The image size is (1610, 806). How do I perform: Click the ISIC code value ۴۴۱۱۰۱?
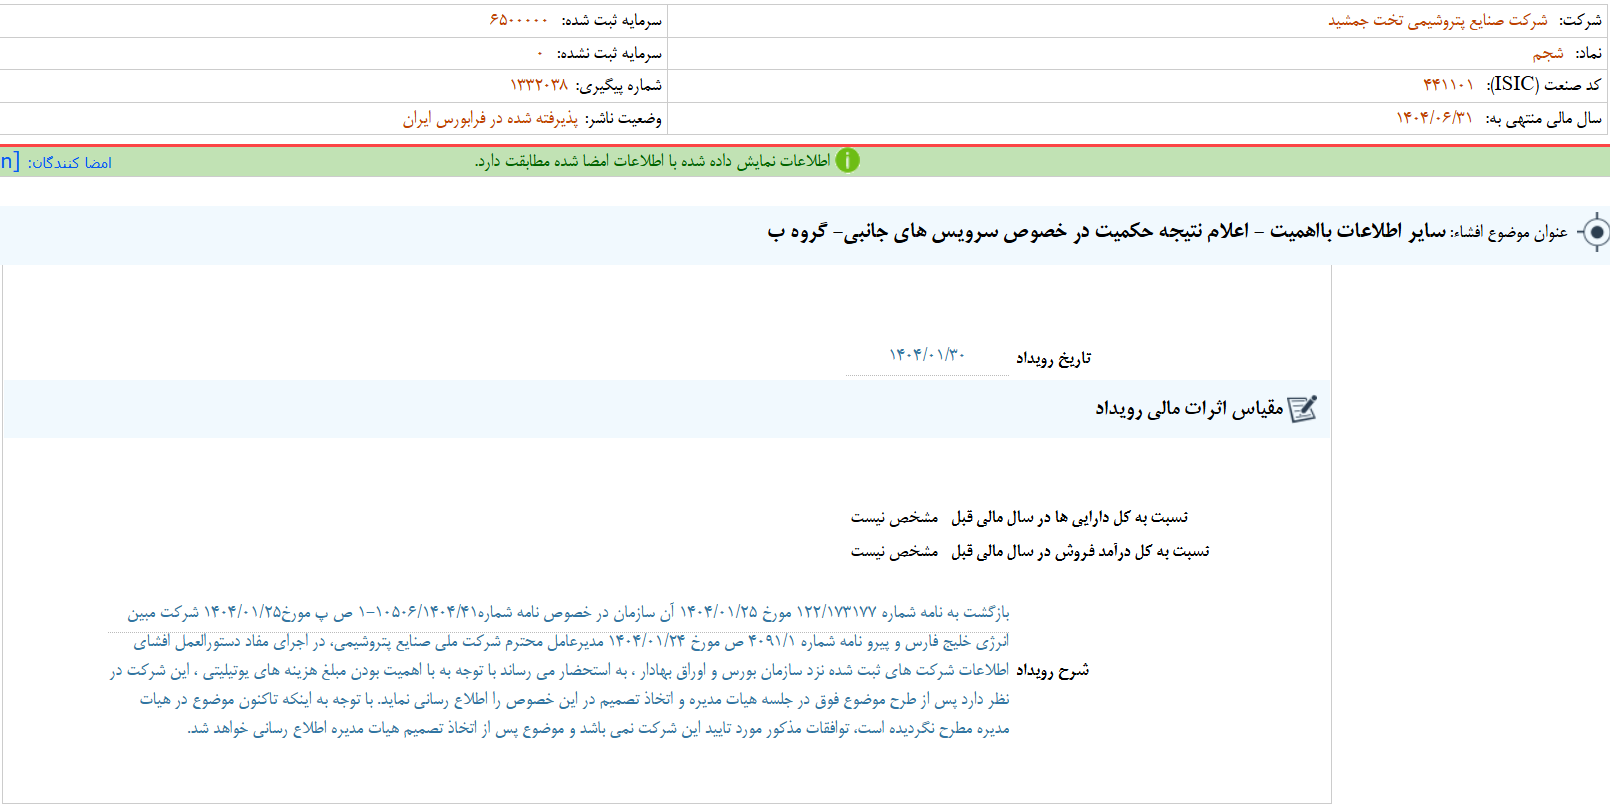click(1448, 85)
